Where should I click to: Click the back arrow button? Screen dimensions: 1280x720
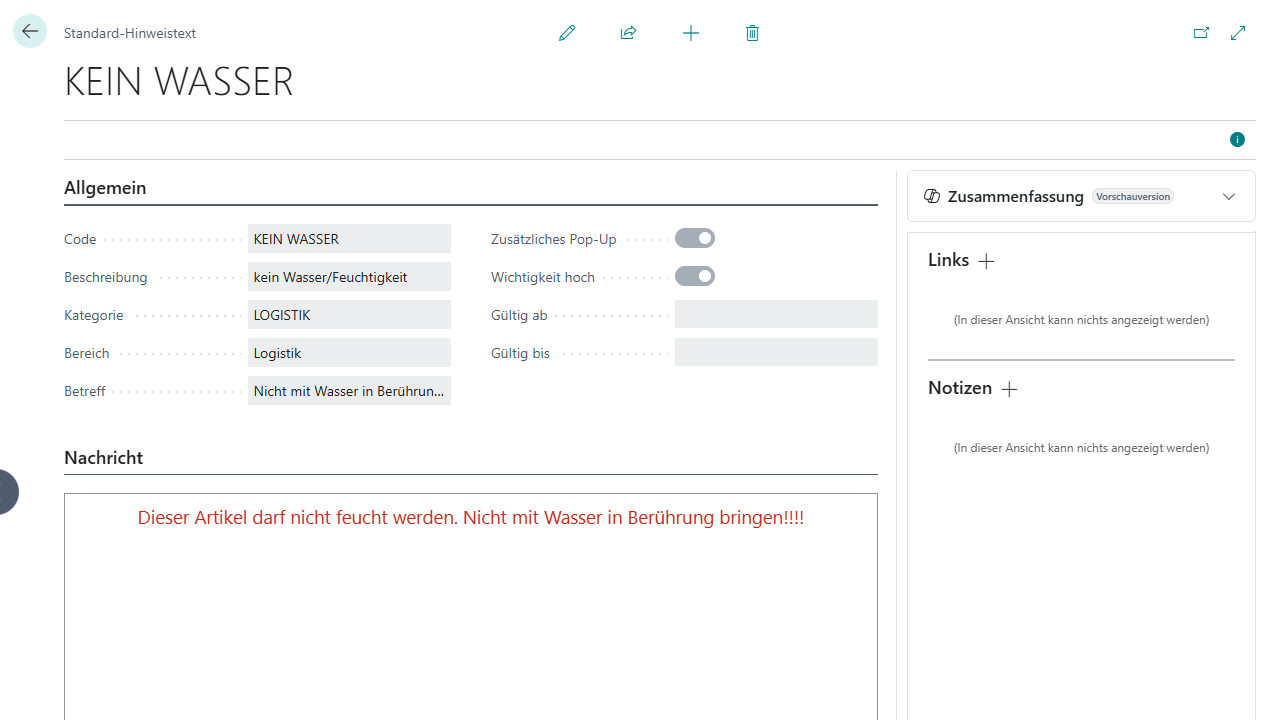tap(30, 32)
